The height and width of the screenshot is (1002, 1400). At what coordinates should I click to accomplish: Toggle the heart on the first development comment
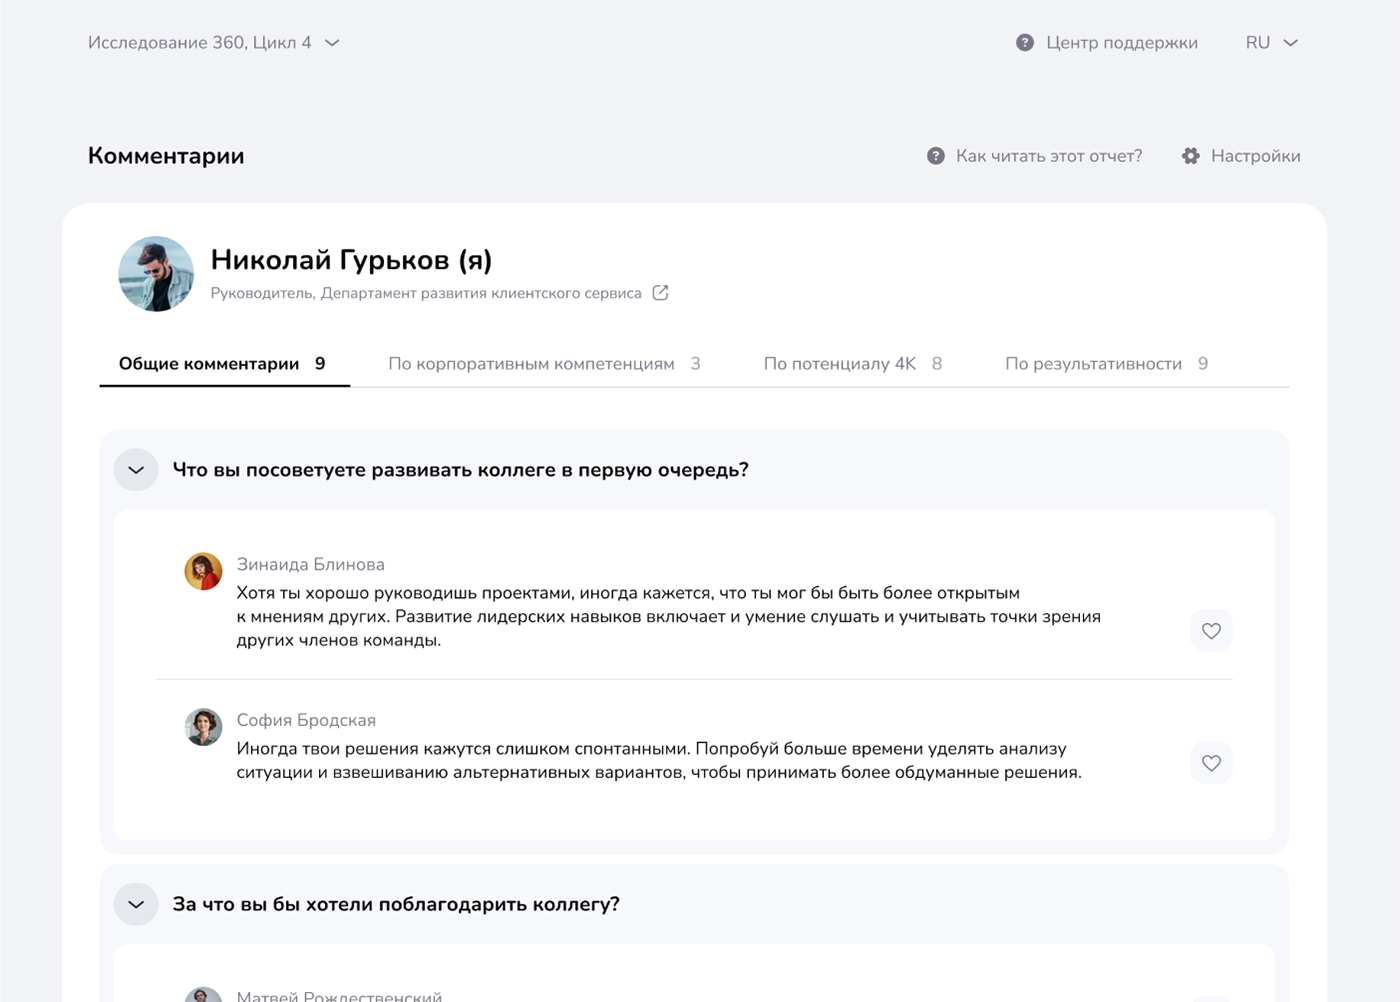tap(1211, 631)
